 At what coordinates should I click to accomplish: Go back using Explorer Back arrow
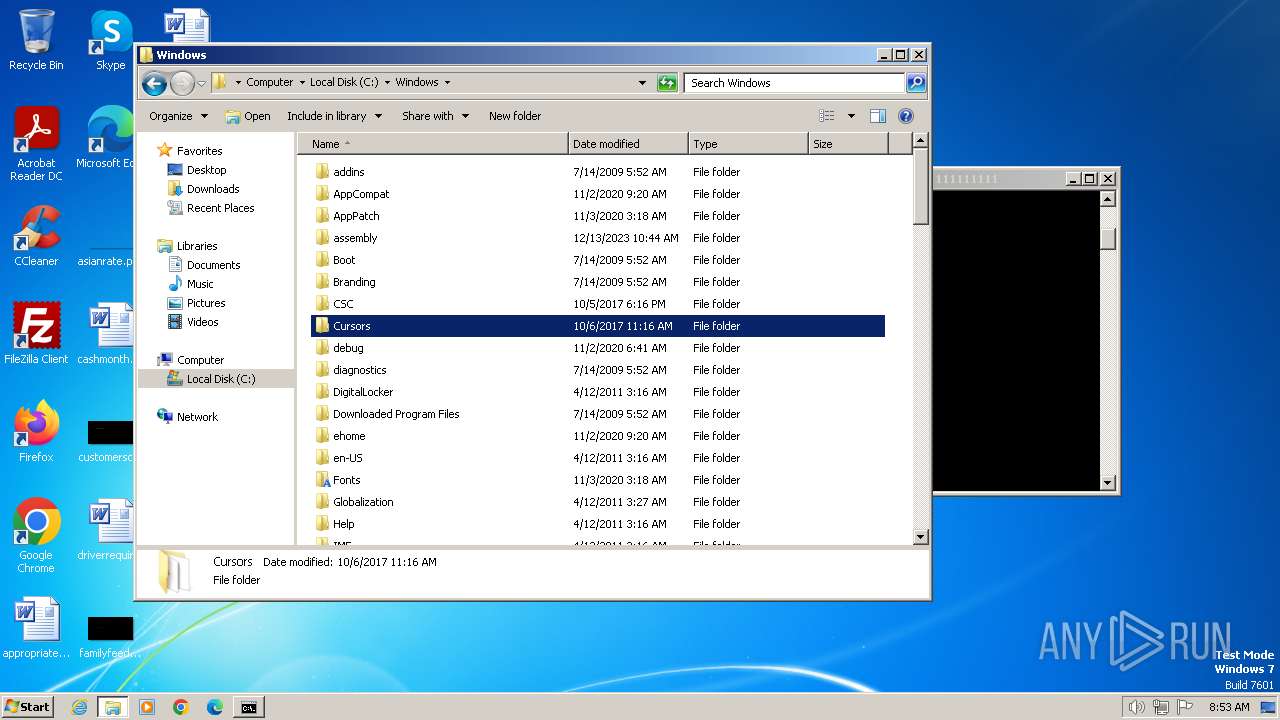click(154, 83)
